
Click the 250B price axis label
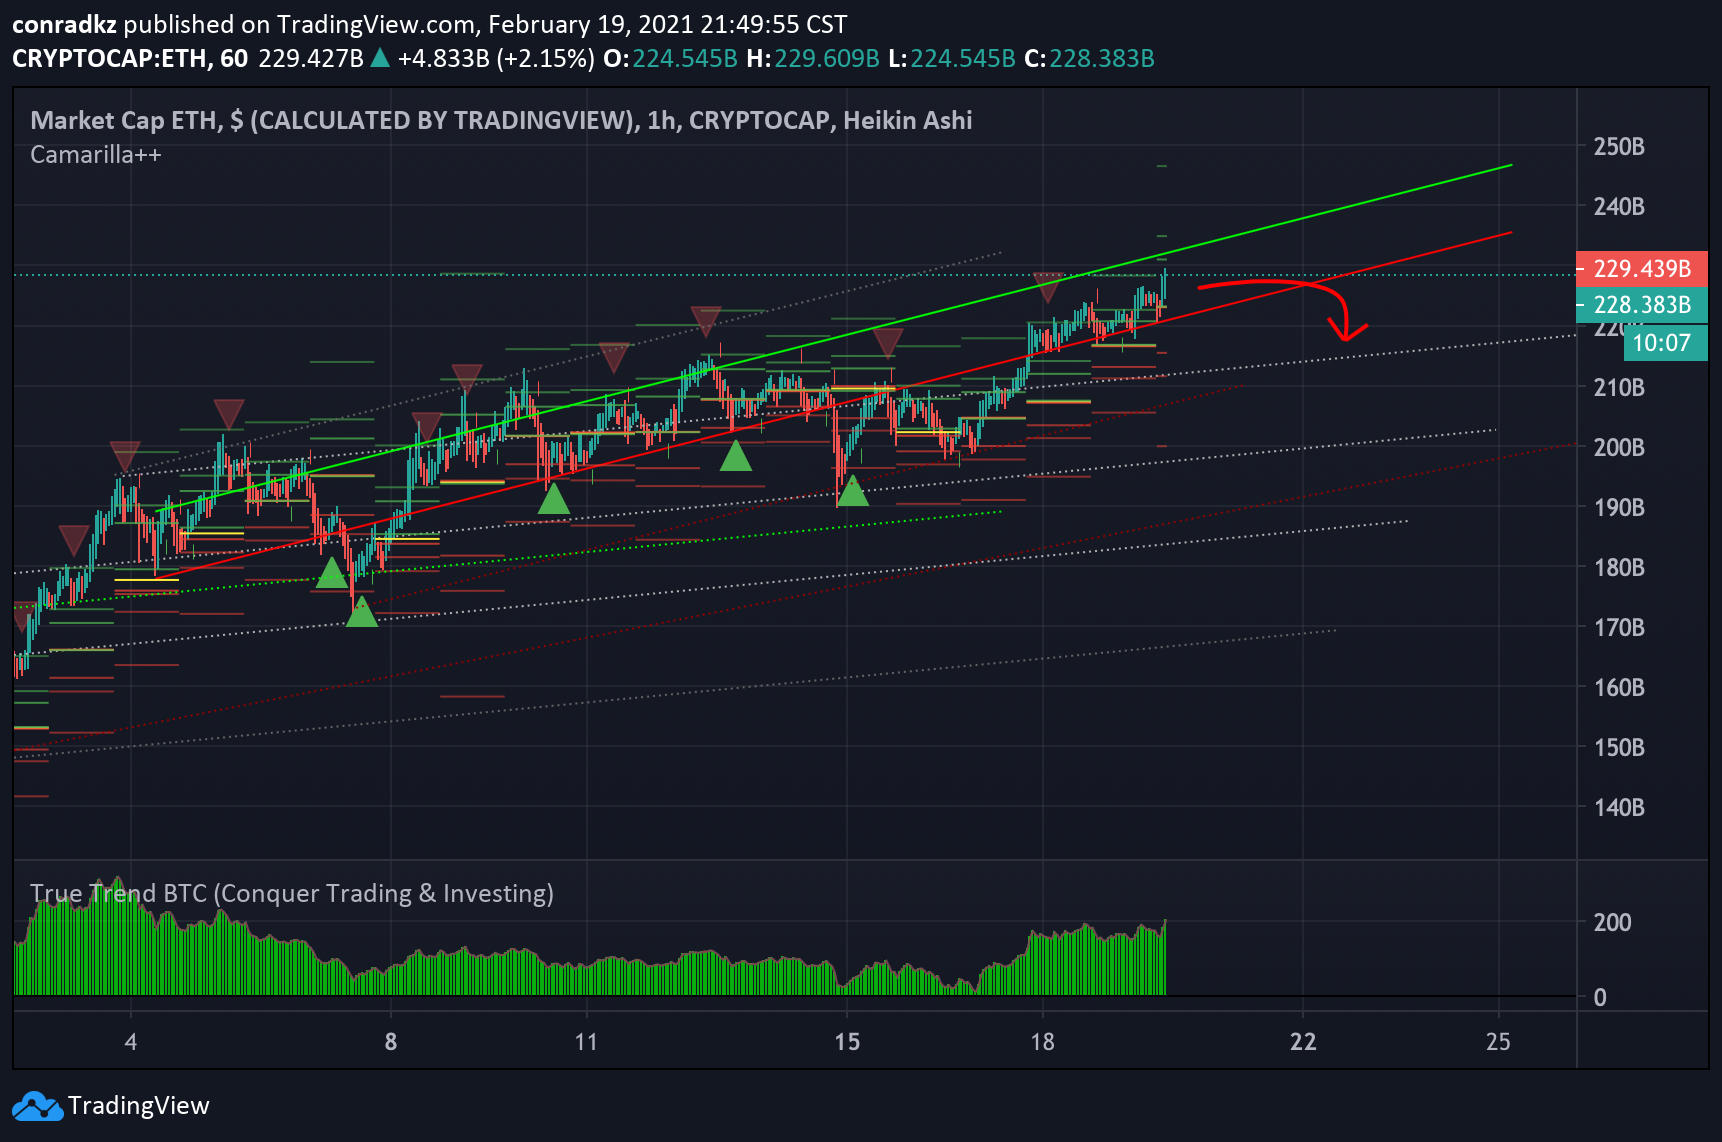pos(1619,147)
